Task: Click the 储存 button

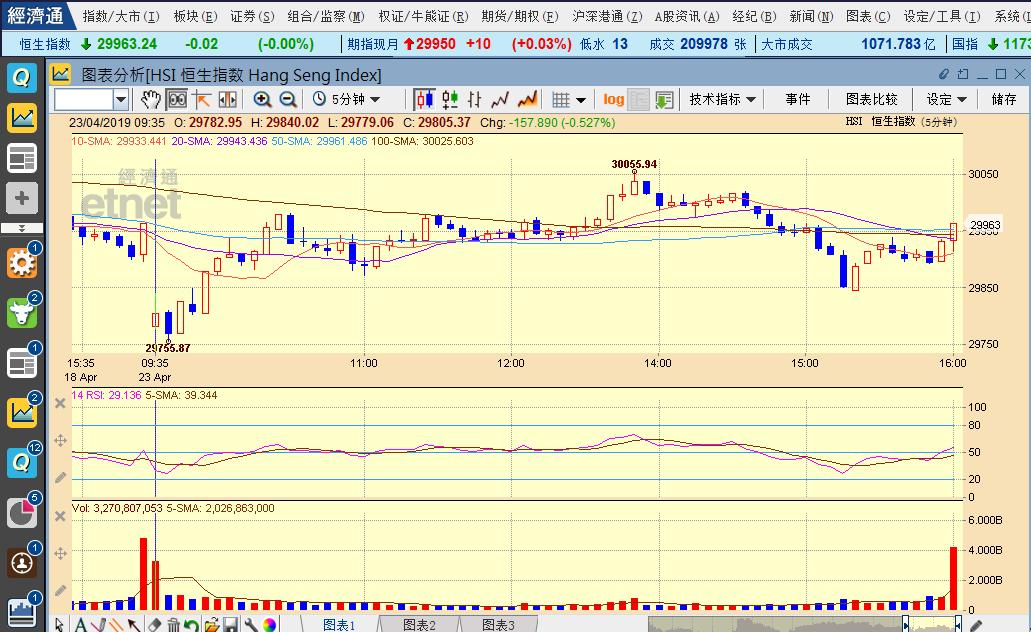Action: coord(1003,99)
